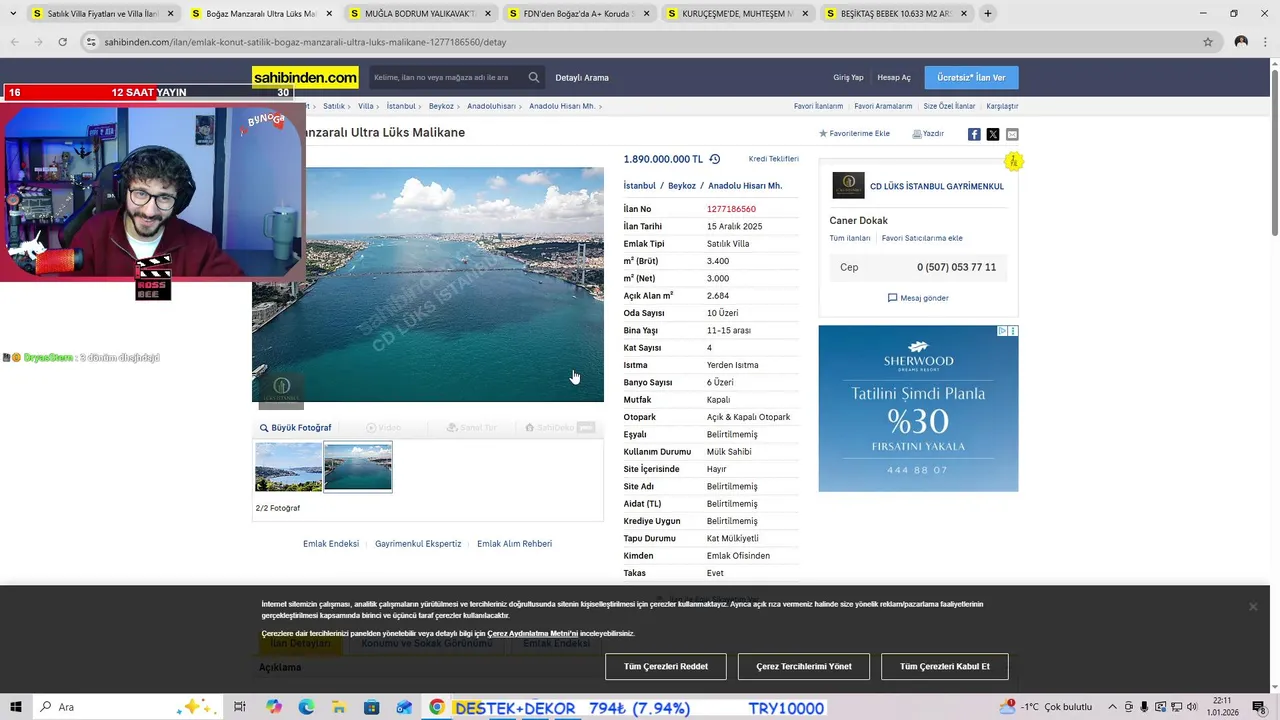Viewport: 1280px width, 720px height.
Task: Open the tab search dropdown arrow
Action: [13, 14]
